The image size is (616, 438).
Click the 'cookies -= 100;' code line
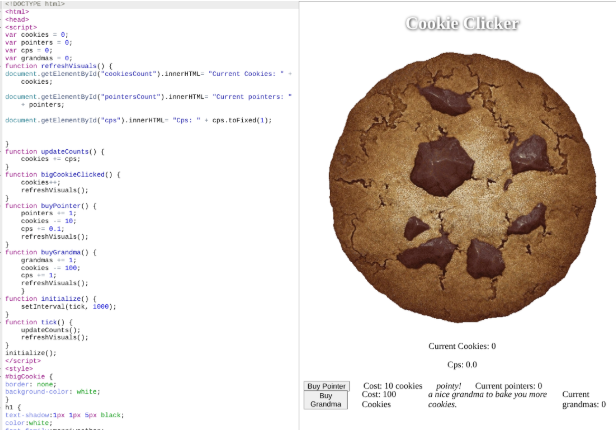(x=50, y=268)
